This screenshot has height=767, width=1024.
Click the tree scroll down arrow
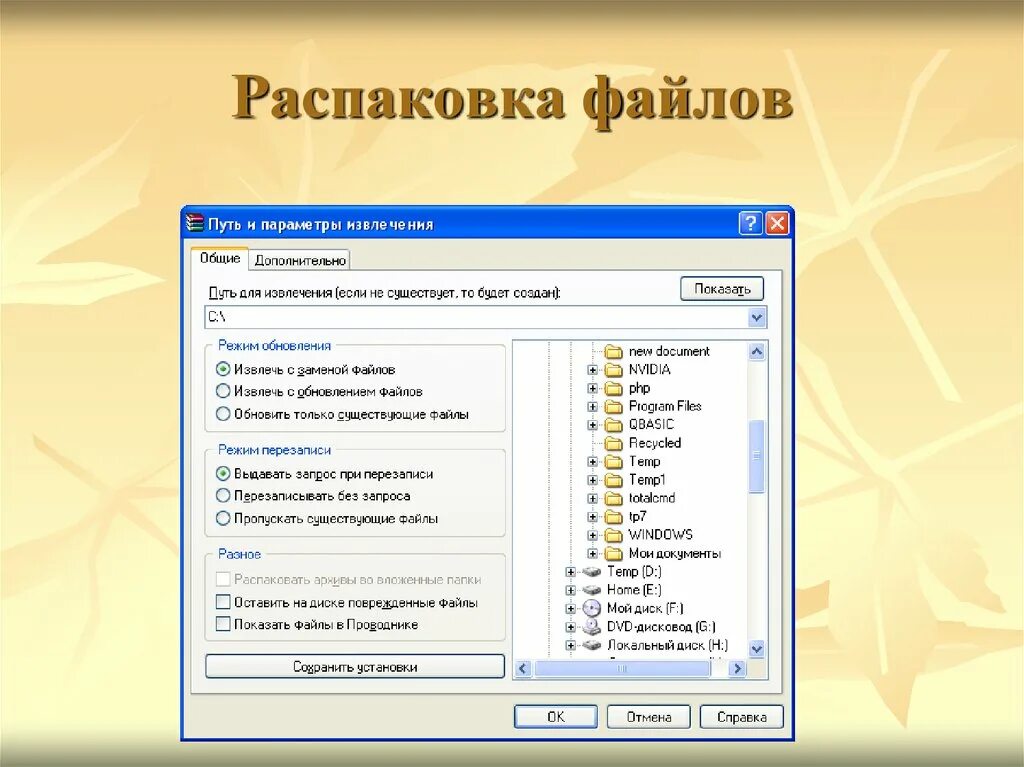click(756, 649)
